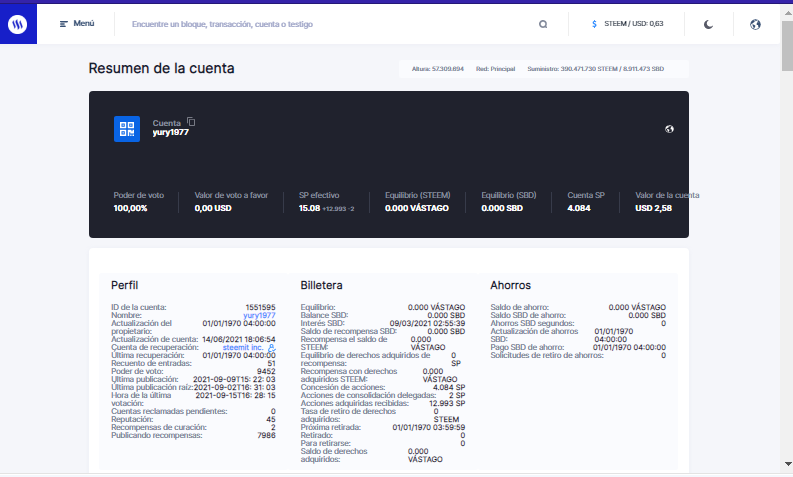Select the 7986 posting rewards value
Viewport: 793px width, 477px height.
(x=267, y=436)
